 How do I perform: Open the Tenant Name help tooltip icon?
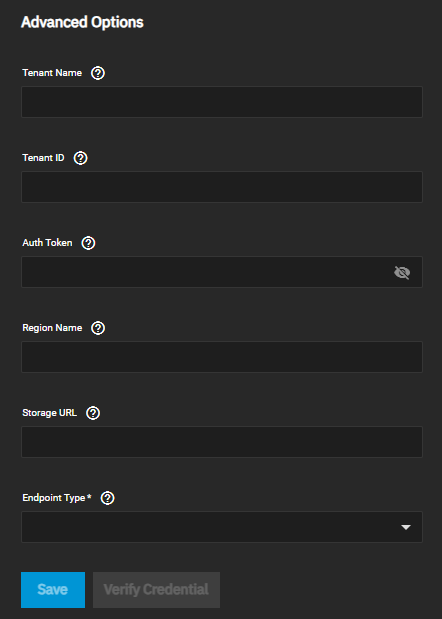point(98,73)
